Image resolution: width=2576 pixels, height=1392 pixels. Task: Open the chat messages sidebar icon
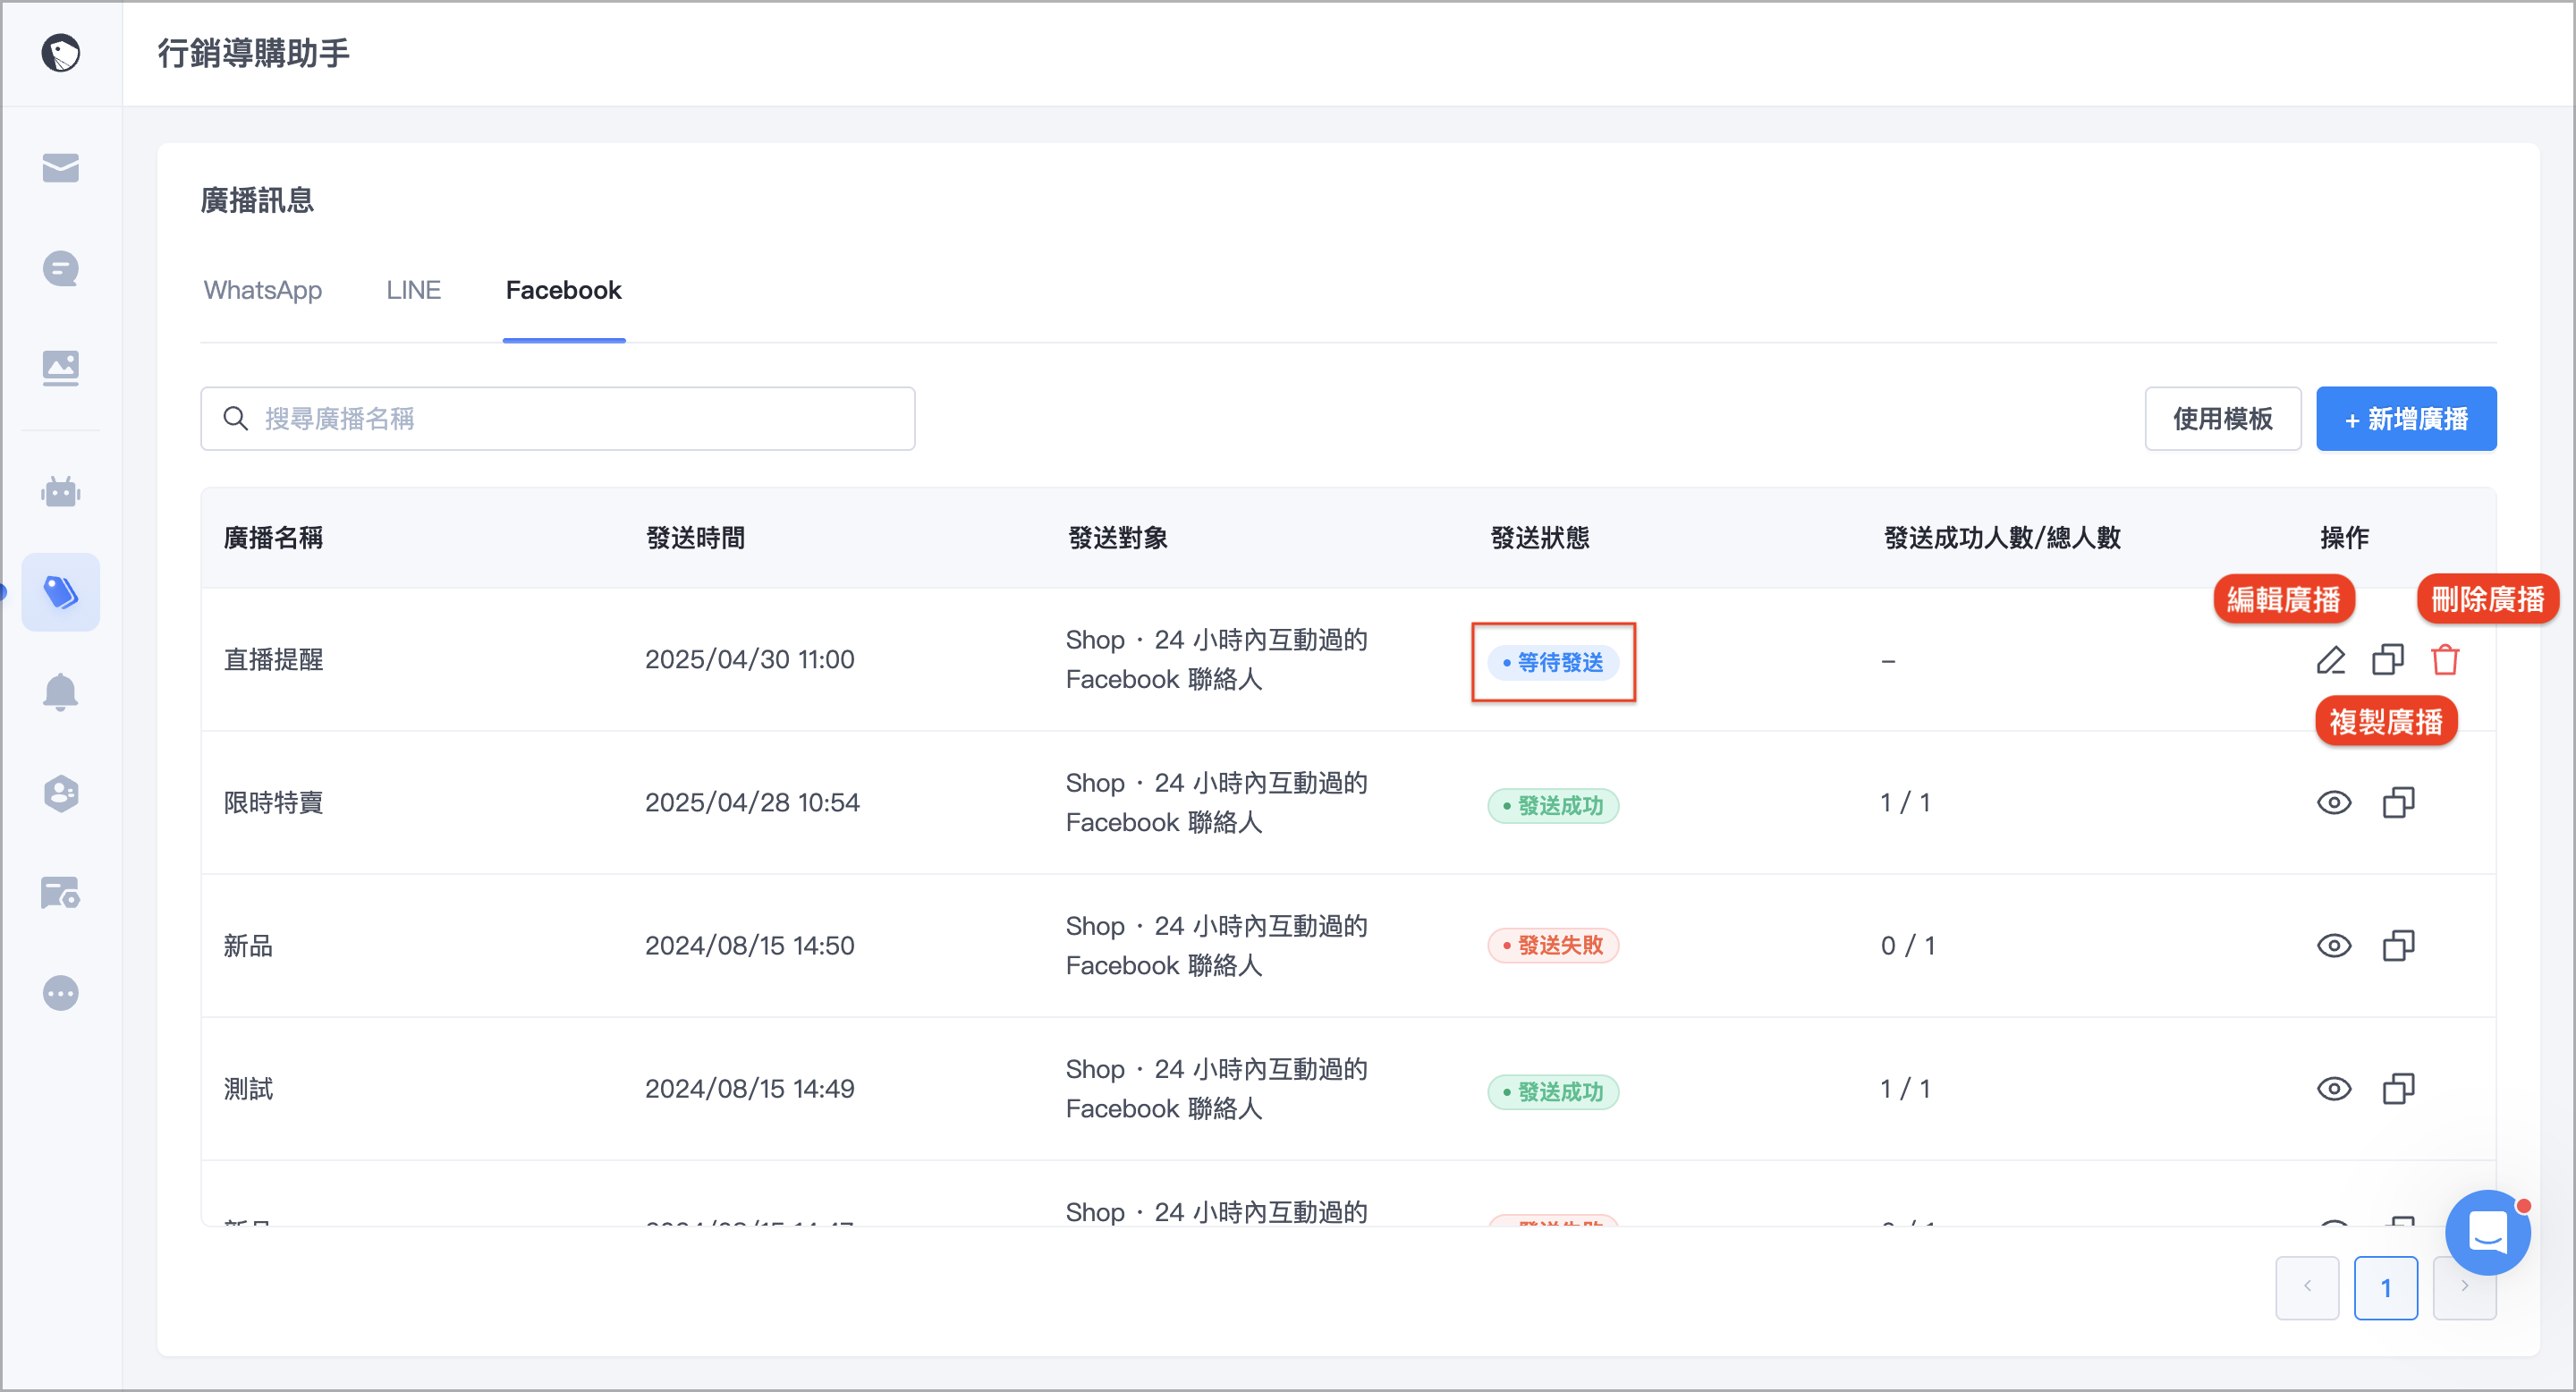[61, 268]
